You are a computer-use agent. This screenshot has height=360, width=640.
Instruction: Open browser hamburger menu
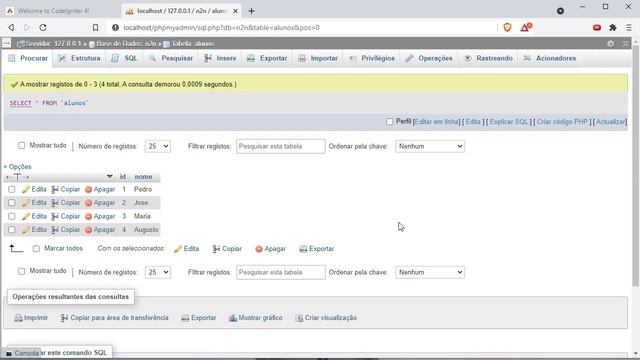coord(629,27)
